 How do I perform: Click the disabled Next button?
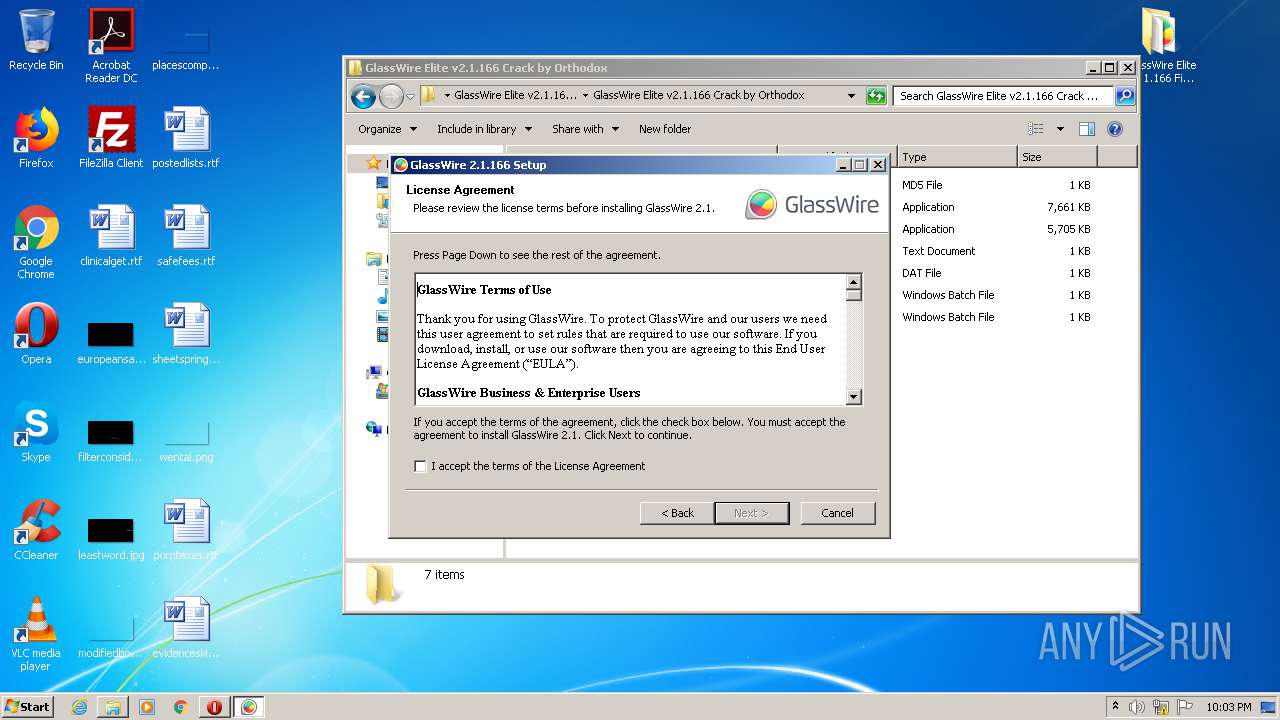coord(751,513)
